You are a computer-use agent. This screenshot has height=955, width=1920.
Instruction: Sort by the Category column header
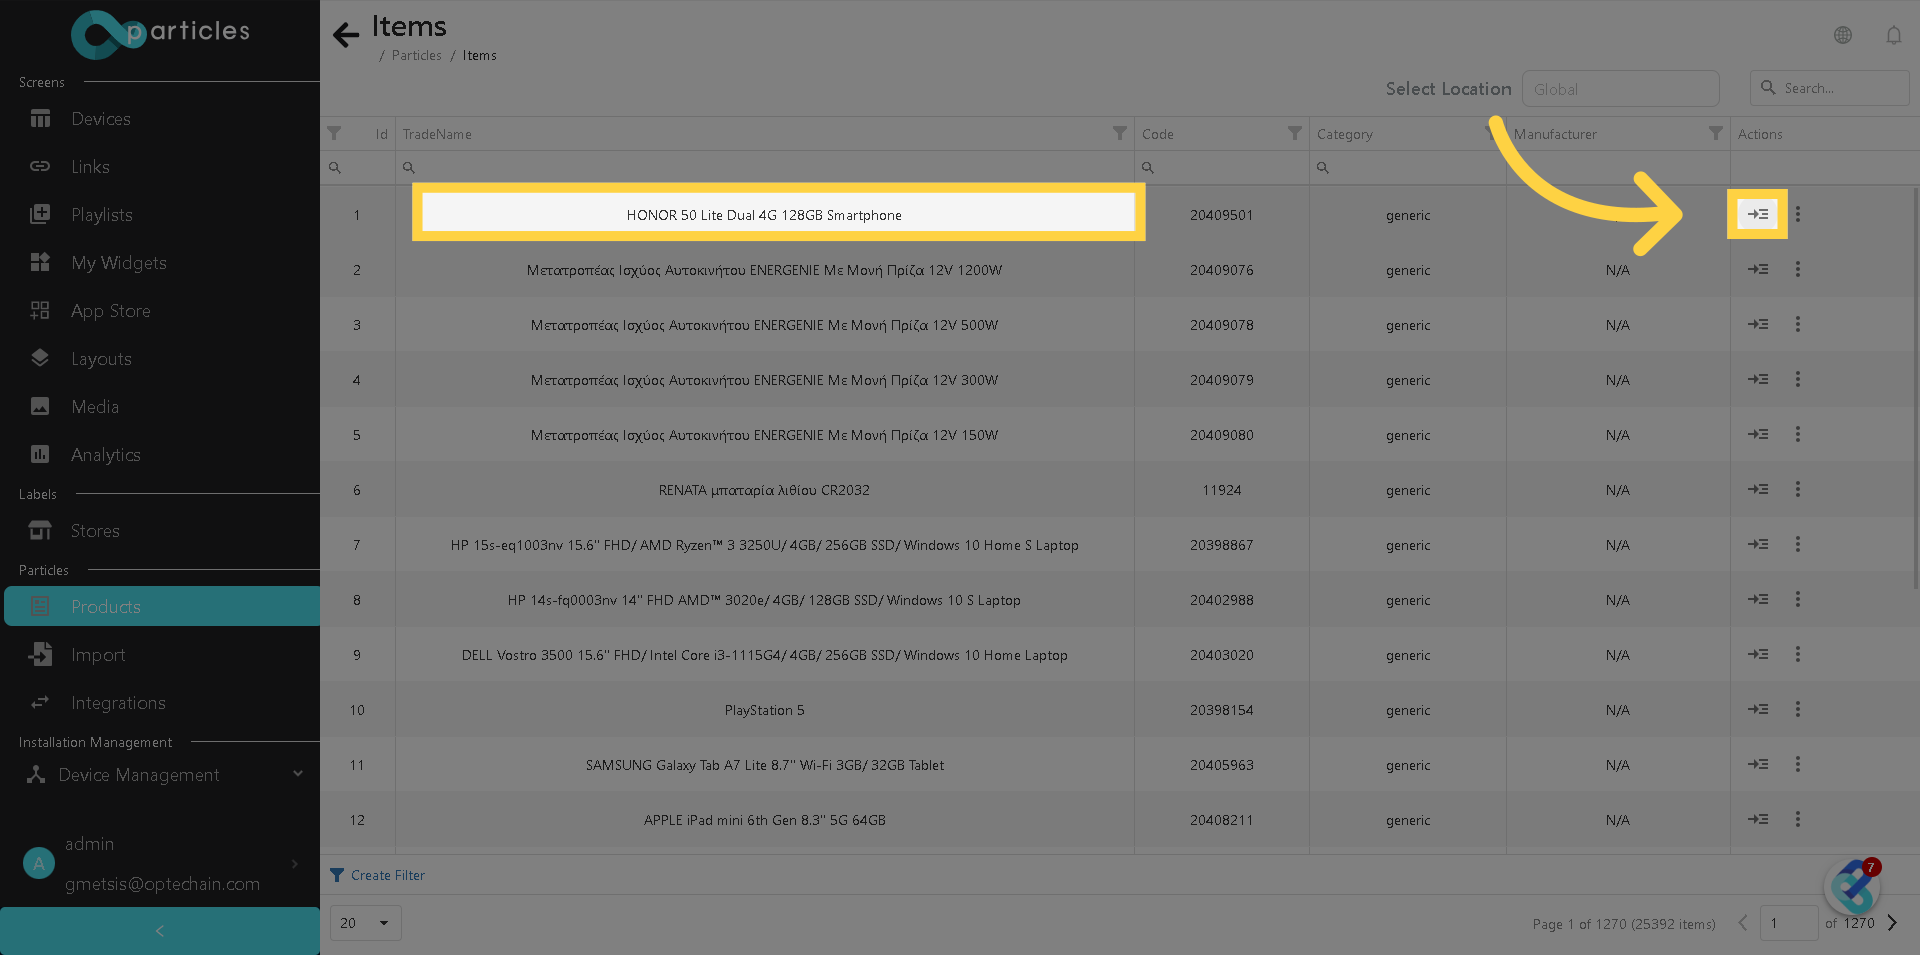click(1344, 134)
